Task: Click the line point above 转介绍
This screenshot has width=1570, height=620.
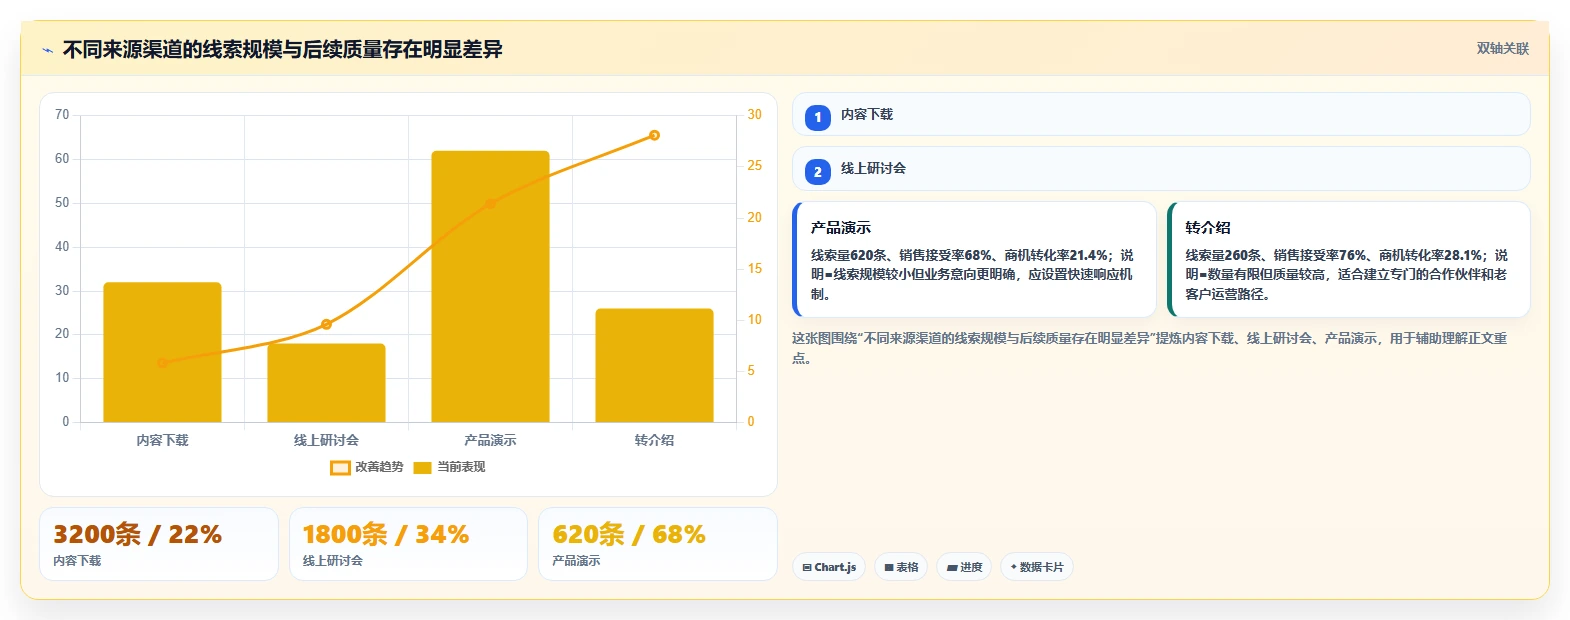Action: [x=654, y=135]
